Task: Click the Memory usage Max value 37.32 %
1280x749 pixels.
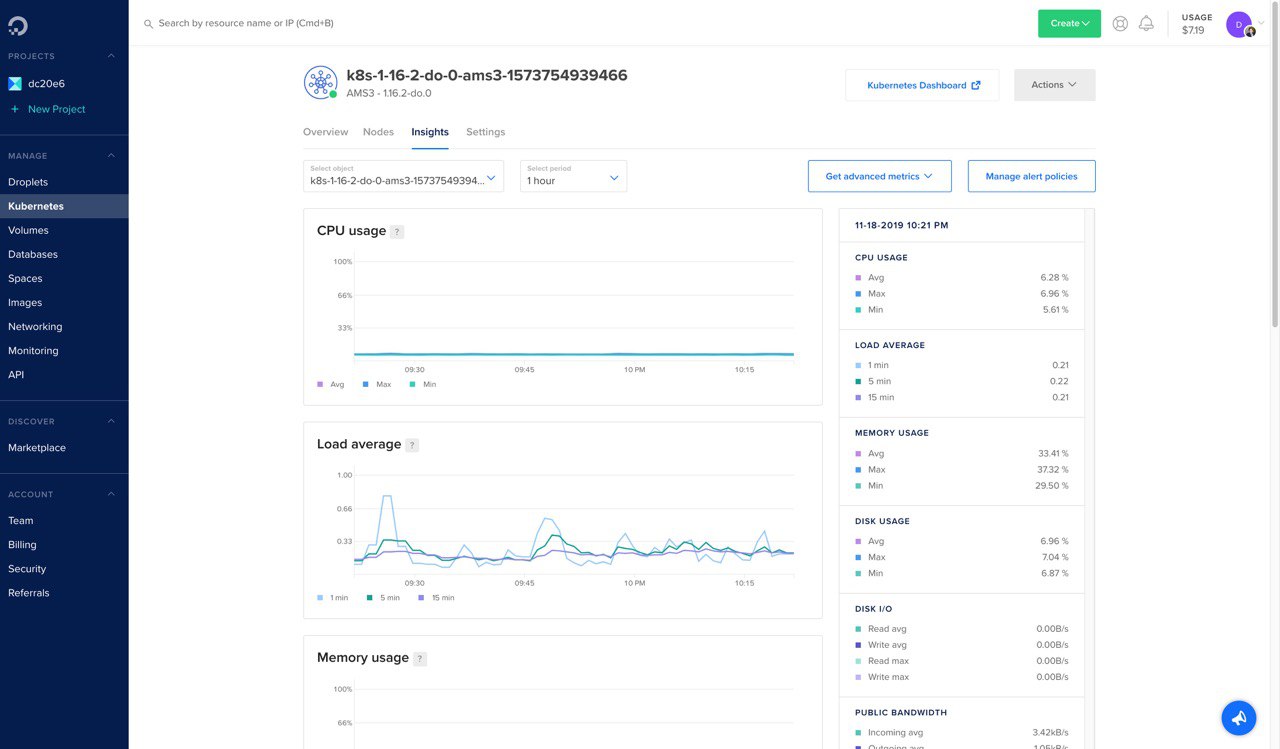Action: tap(1052, 469)
